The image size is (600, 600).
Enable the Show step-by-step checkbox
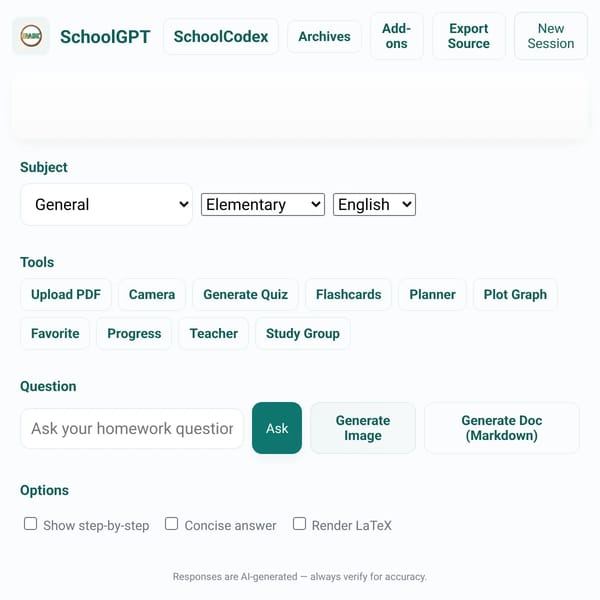click(30, 523)
